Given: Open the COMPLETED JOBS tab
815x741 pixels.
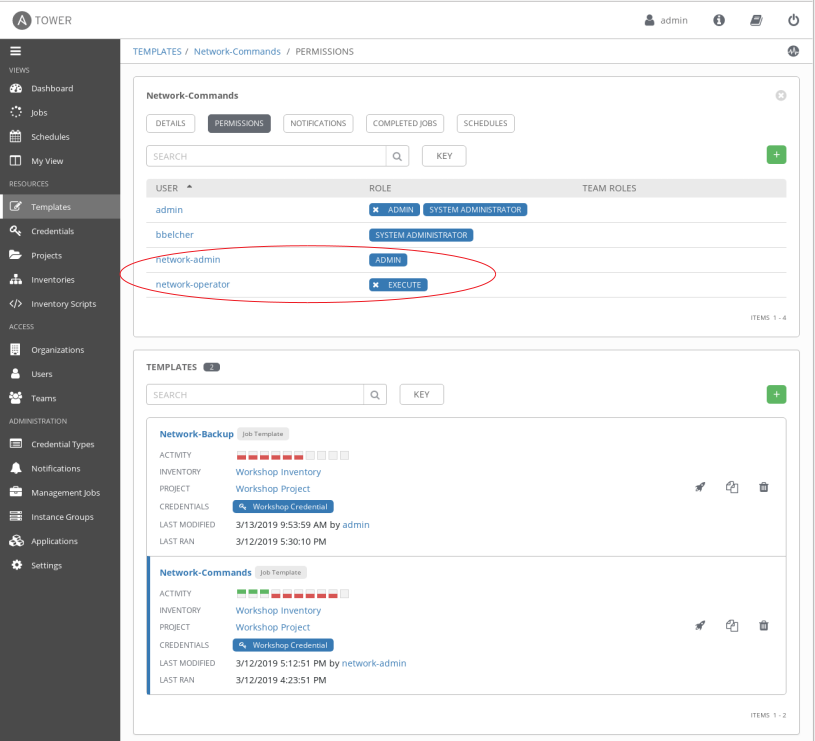Looking at the screenshot, I should point(405,123).
